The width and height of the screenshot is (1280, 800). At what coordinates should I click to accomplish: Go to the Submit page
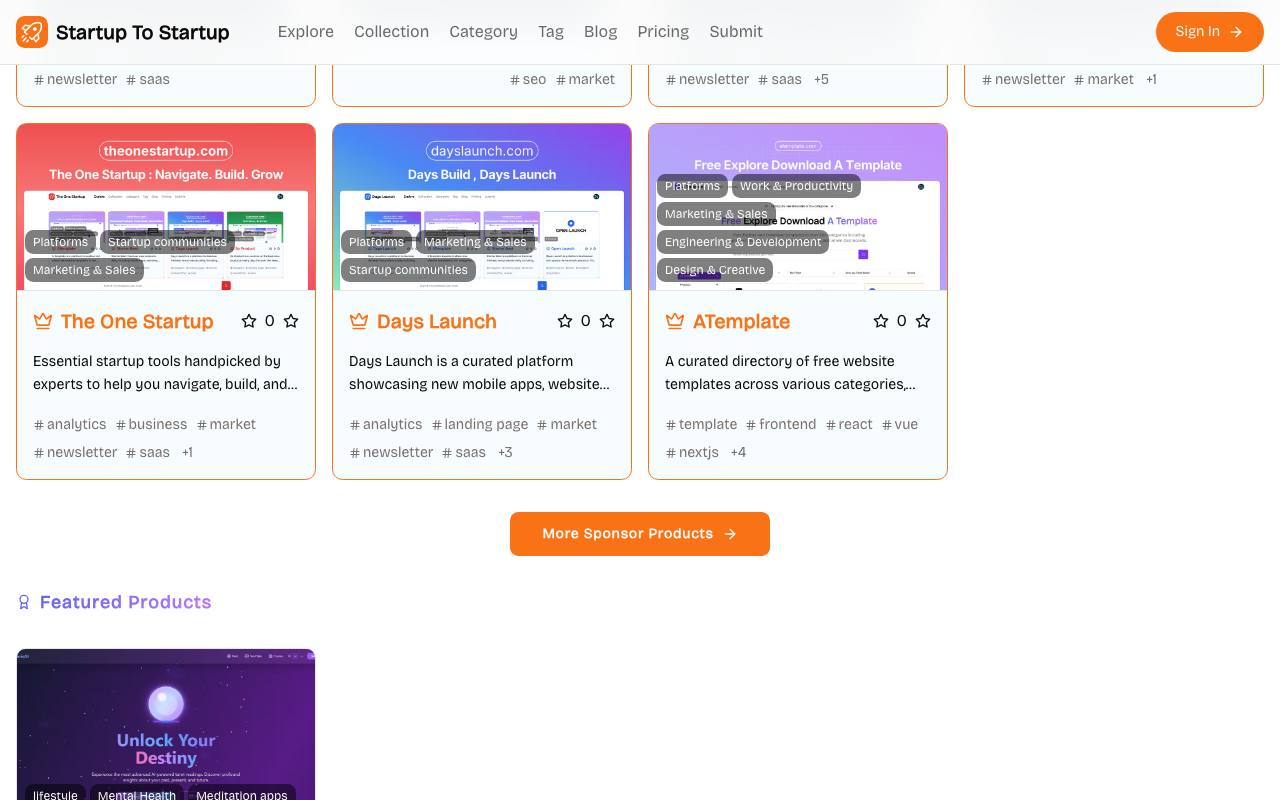[736, 32]
